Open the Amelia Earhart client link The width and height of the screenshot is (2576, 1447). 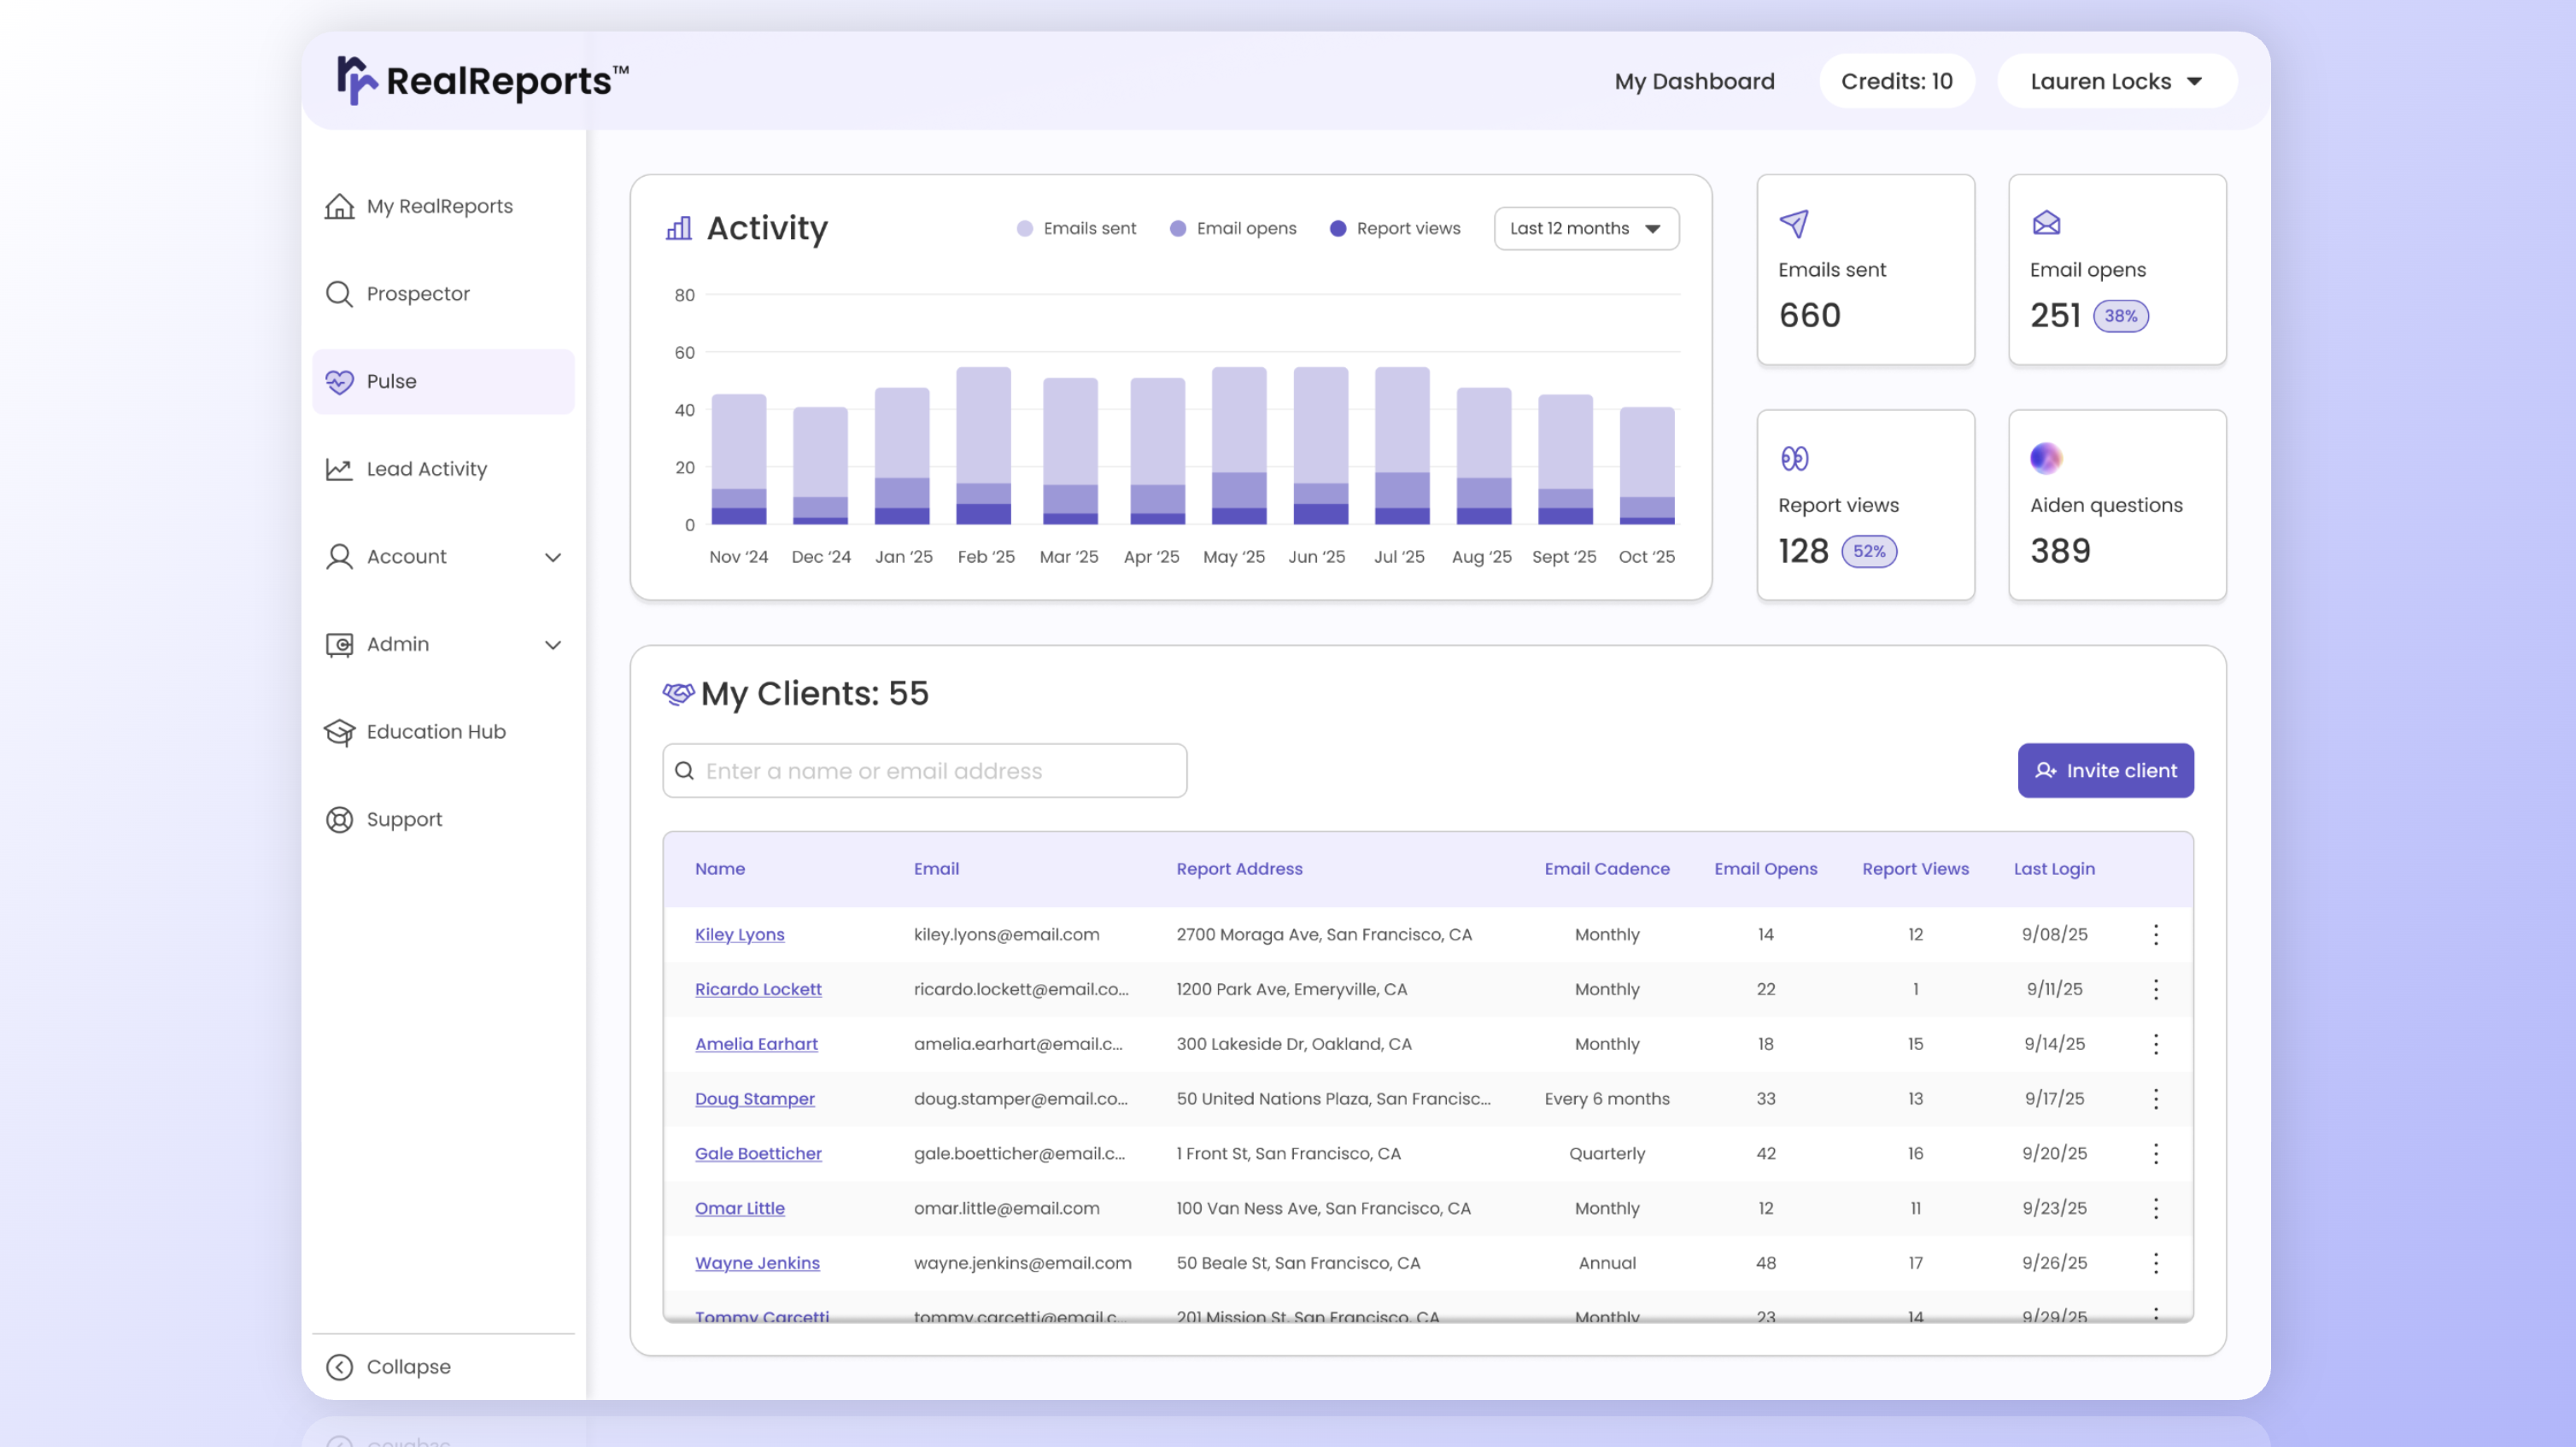(756, 1044)
